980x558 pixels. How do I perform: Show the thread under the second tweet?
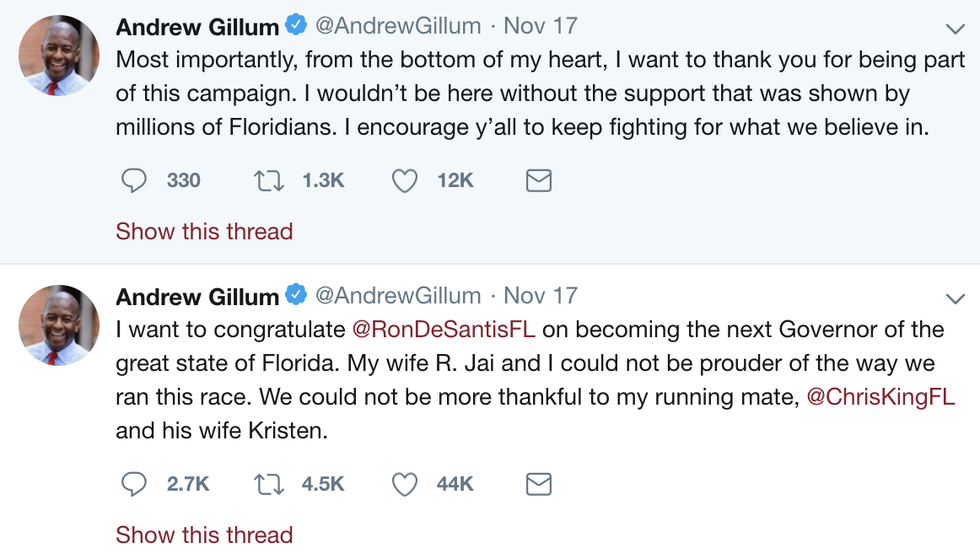(x=204, y=535)
